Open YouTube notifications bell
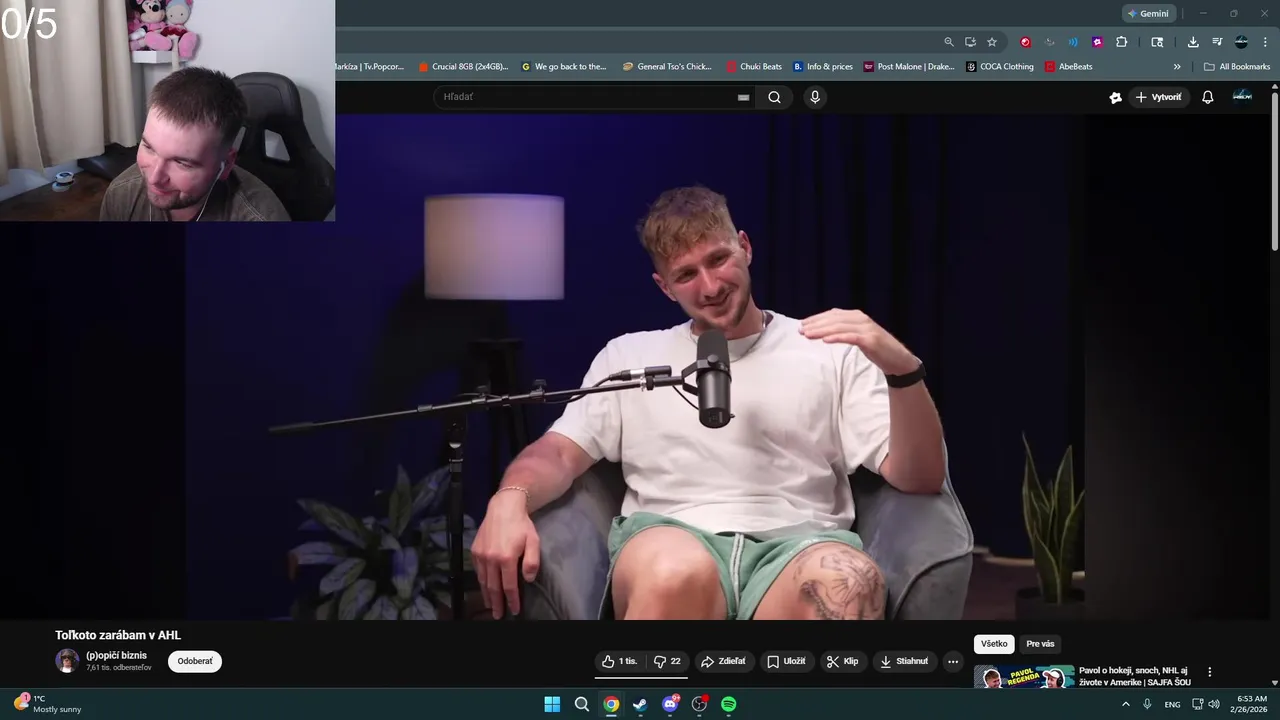Image resolution: width=1280 pixels, height=720 pixels. (1207, 97)
